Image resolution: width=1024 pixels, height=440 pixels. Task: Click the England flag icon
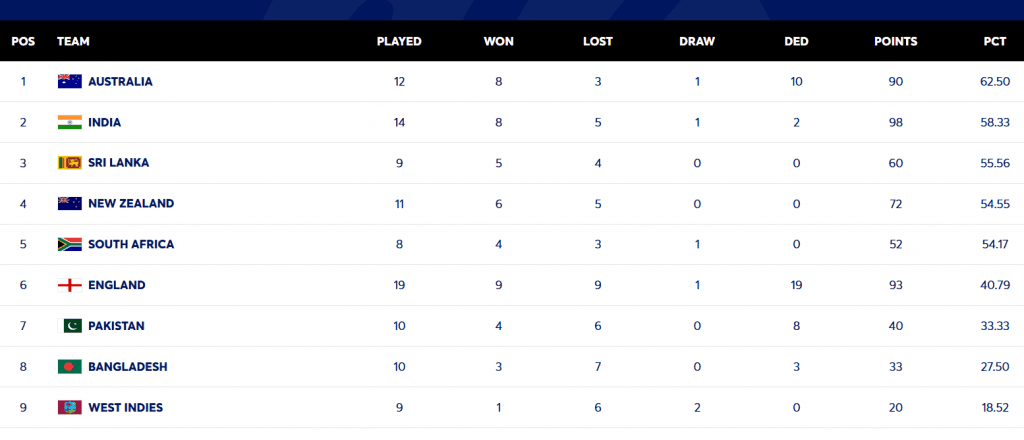[x=70, y=285]
